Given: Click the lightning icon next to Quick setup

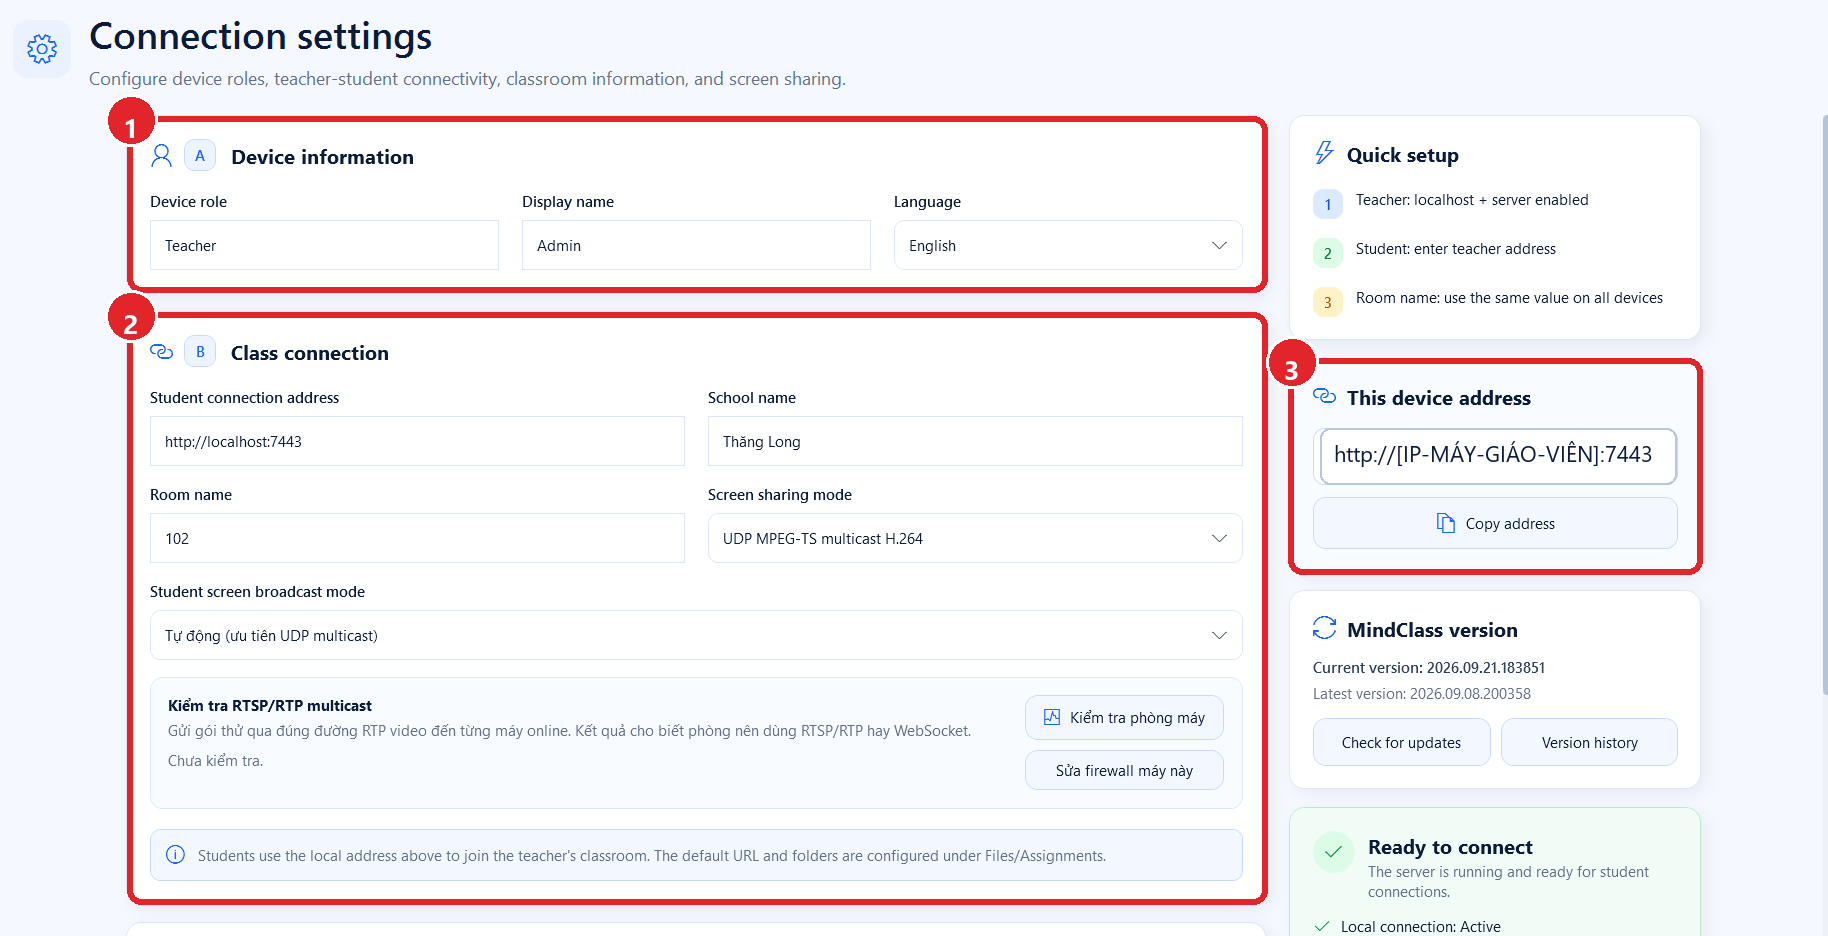Looking at the screenshot, I should (1324, 153).
